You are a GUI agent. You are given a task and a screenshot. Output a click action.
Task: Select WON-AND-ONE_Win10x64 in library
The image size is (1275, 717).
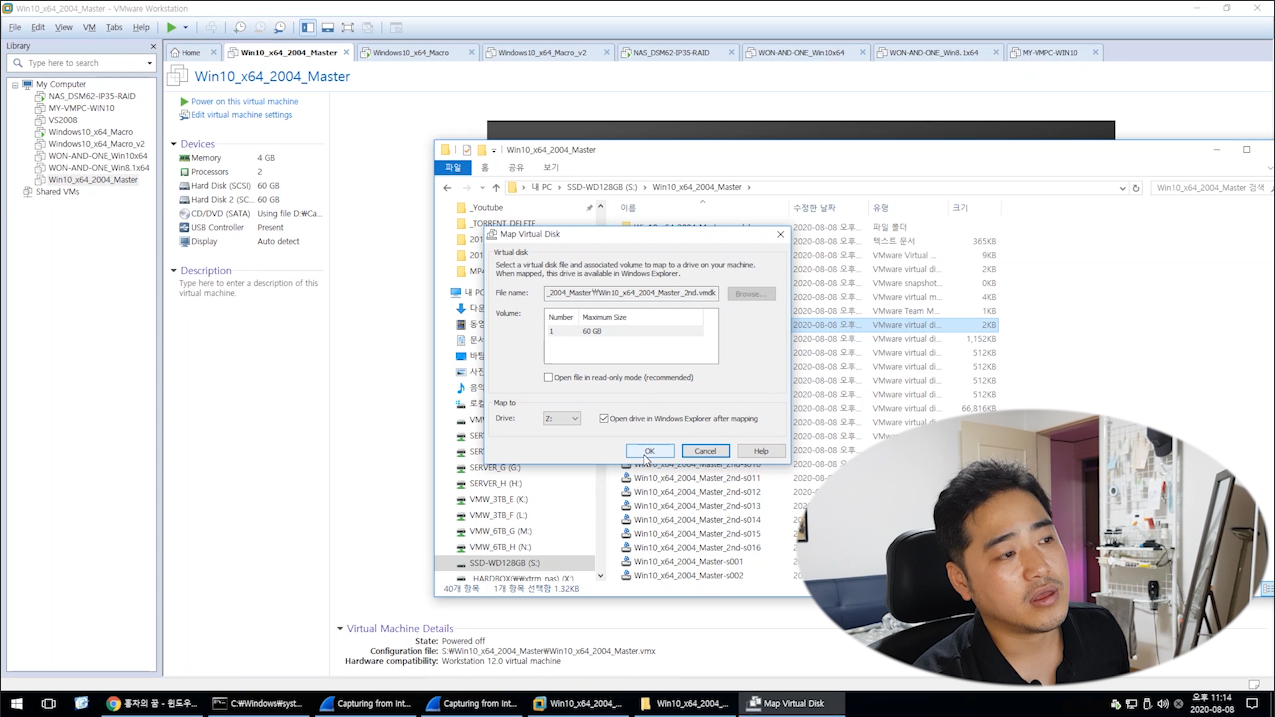click(97, 156)
